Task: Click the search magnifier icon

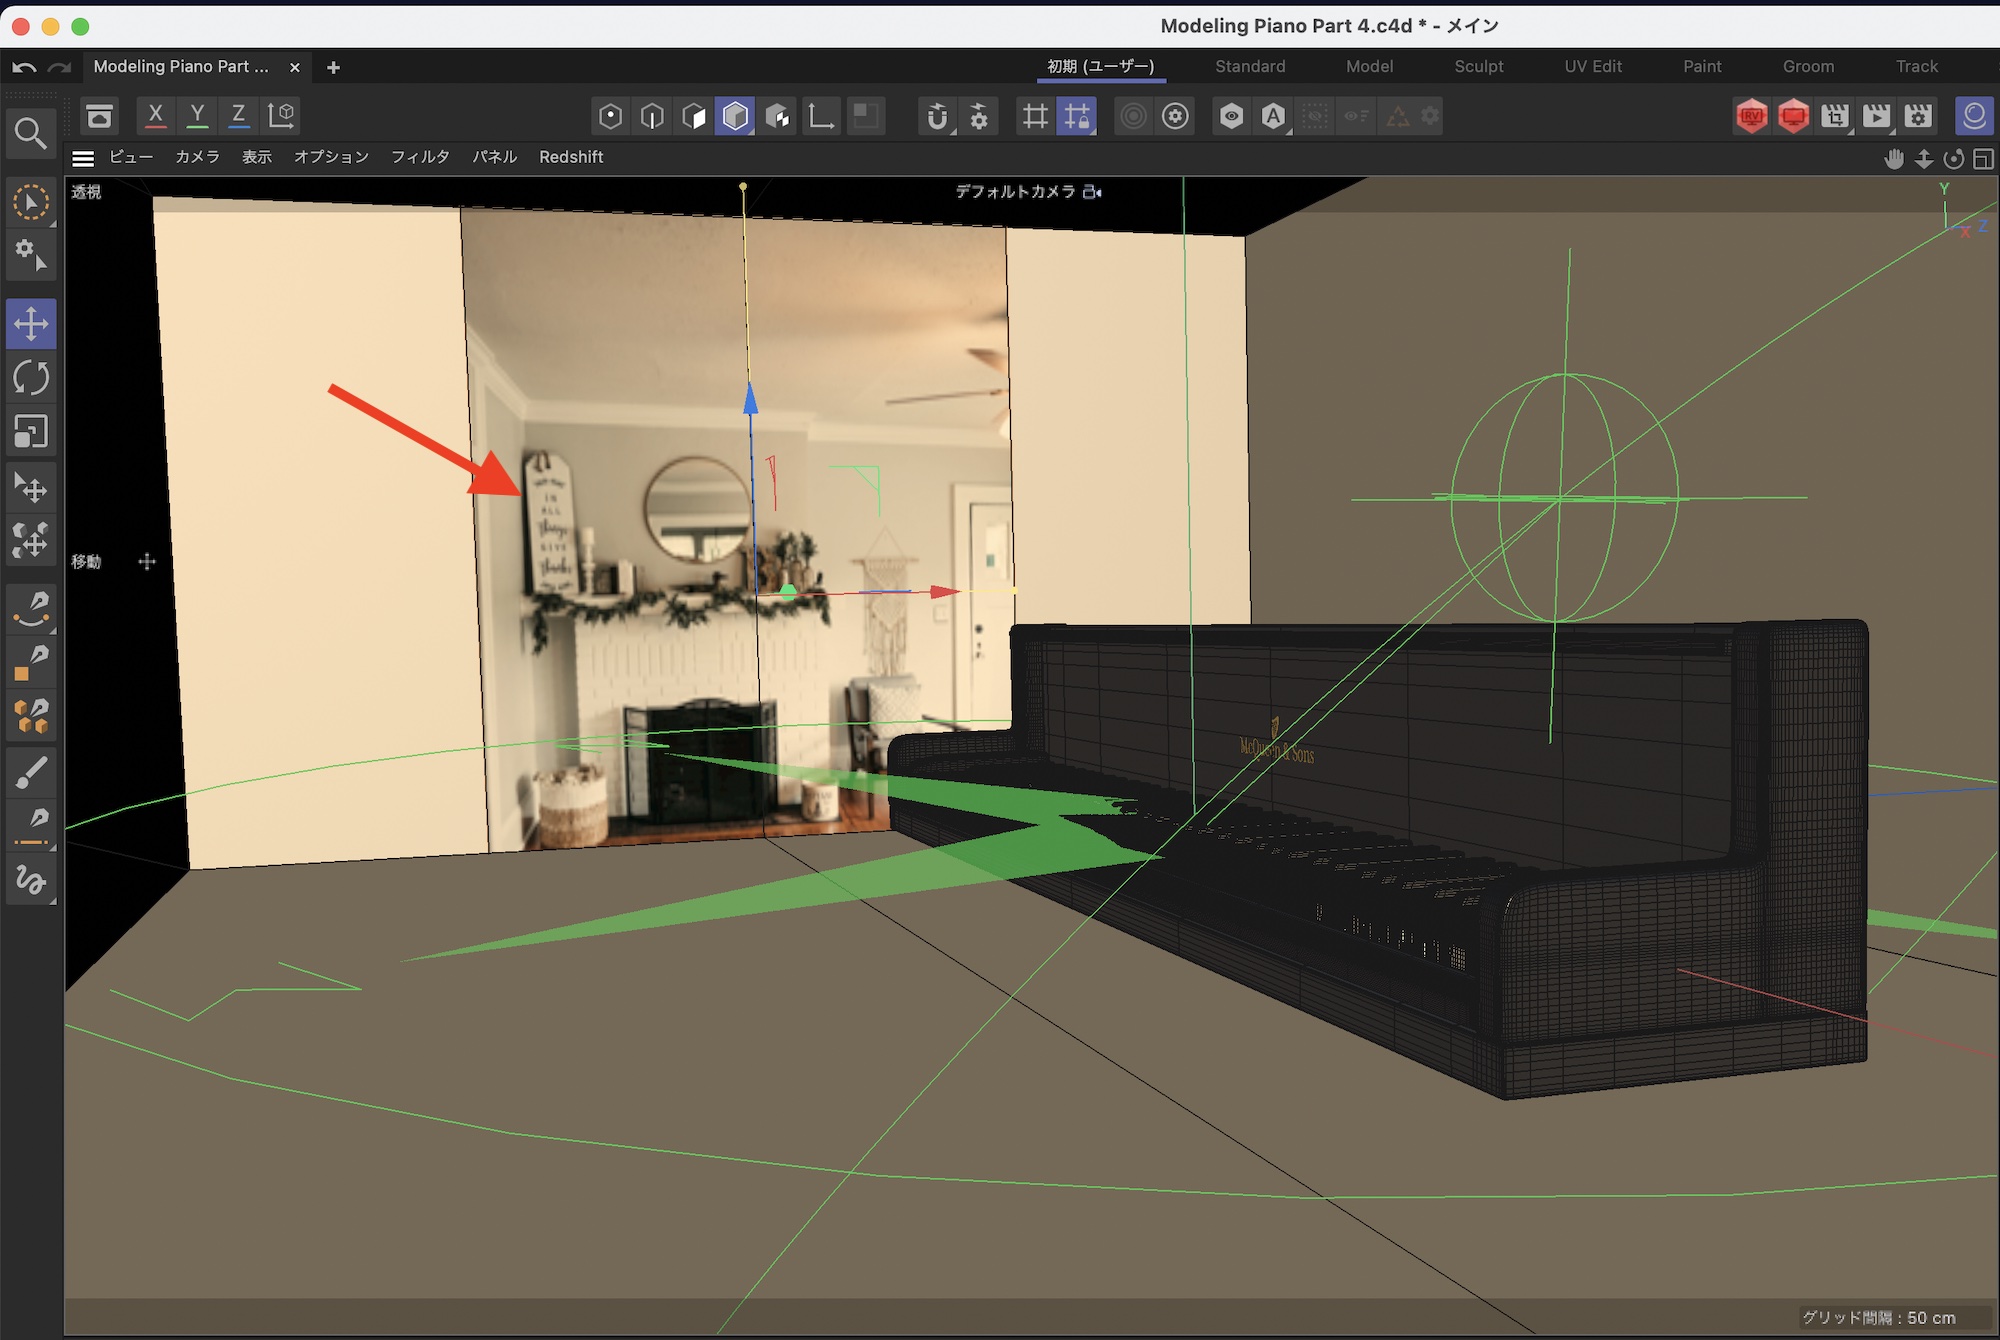Action: coord(30,133)
